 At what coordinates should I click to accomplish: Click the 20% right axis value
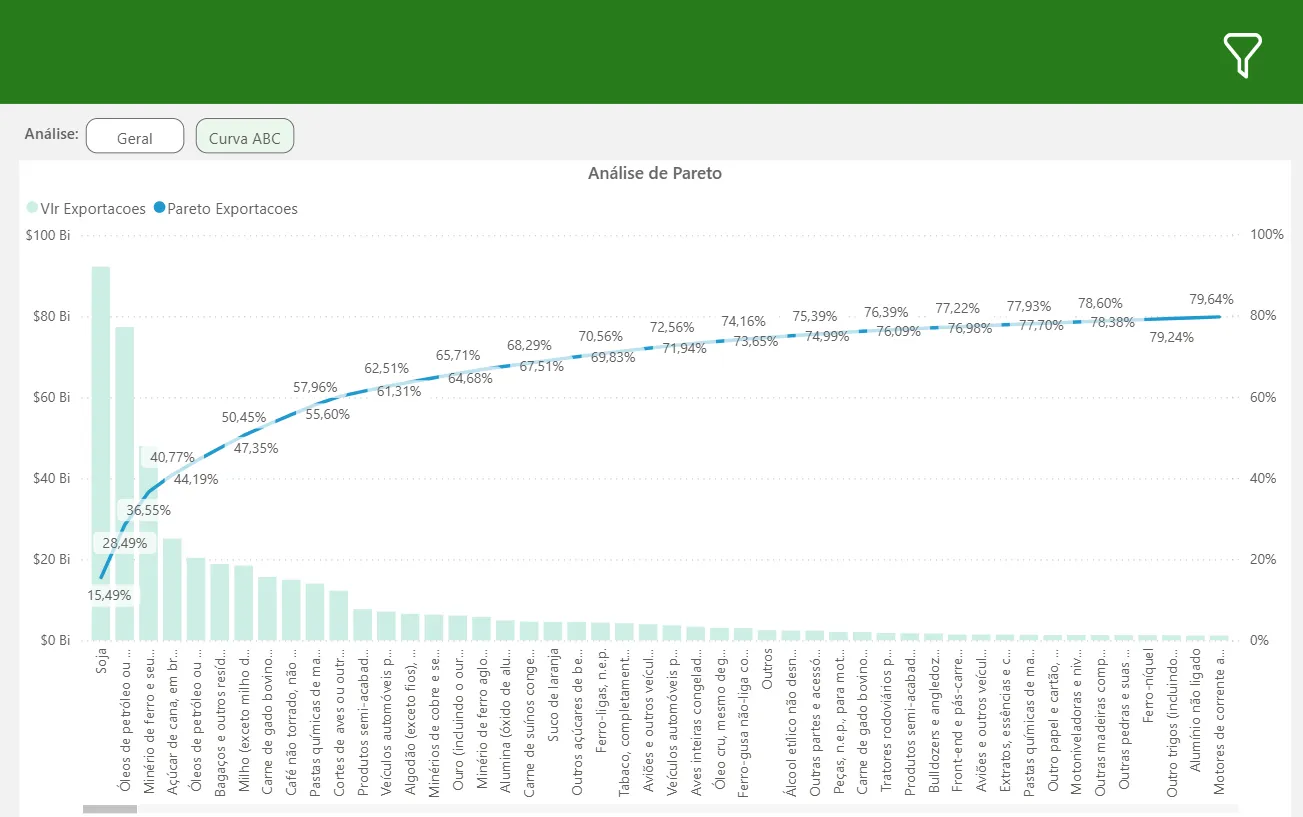[x=1264, y=559]
